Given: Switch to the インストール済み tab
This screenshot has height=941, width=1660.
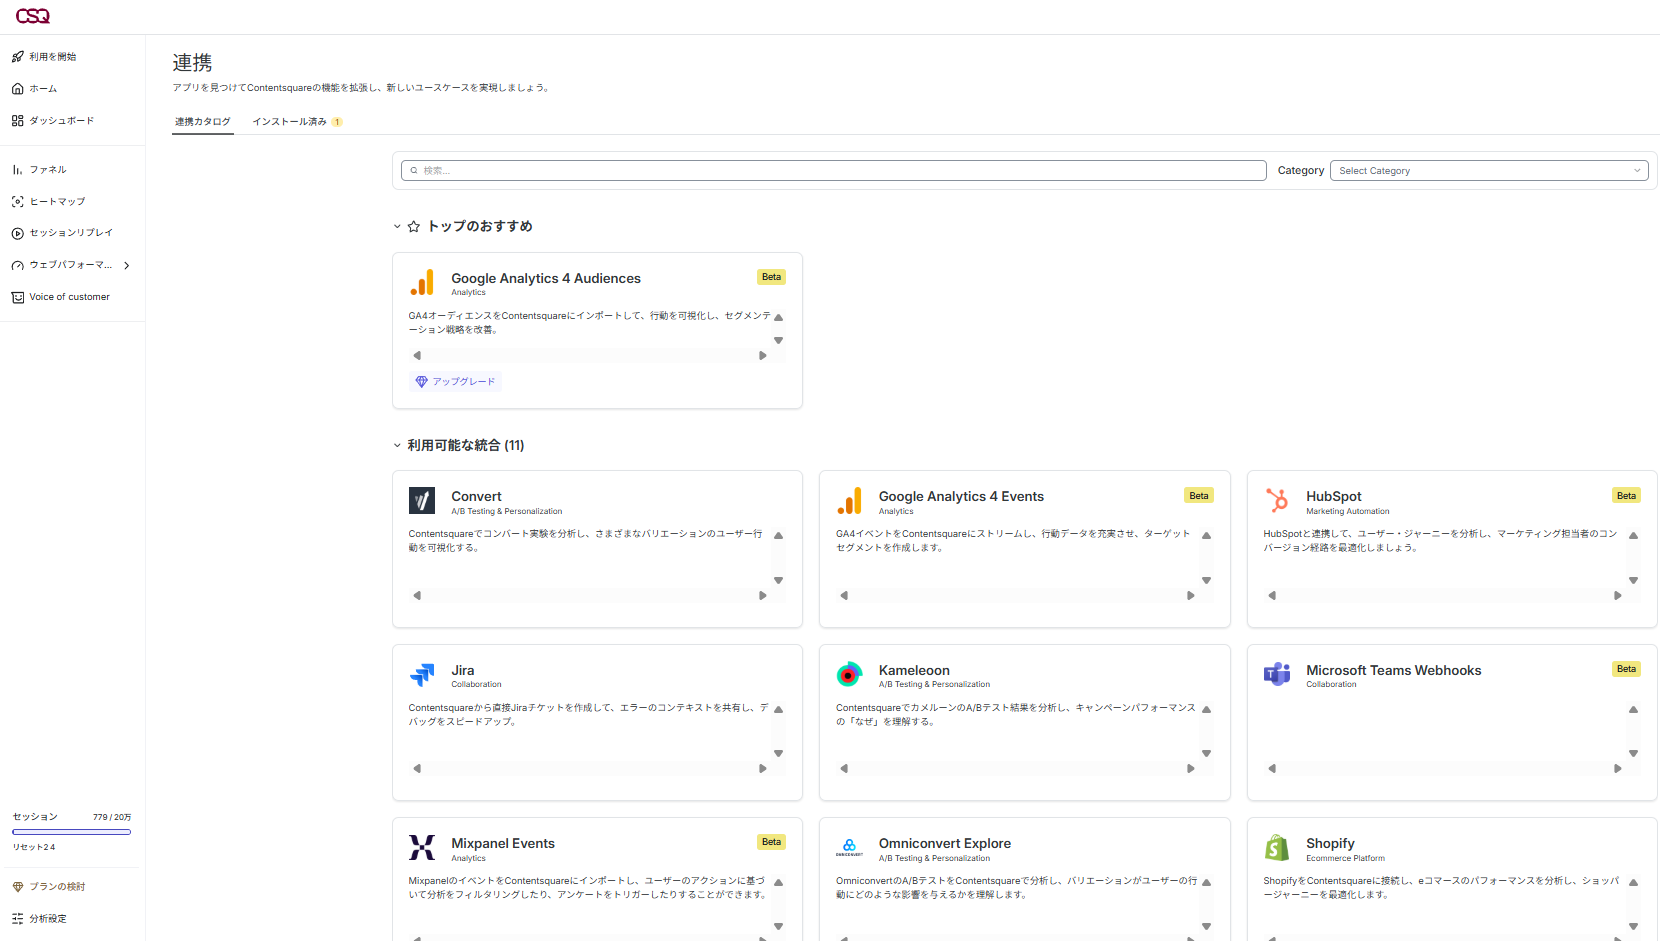Looking at the screenshot, I should tap(297, 122).
